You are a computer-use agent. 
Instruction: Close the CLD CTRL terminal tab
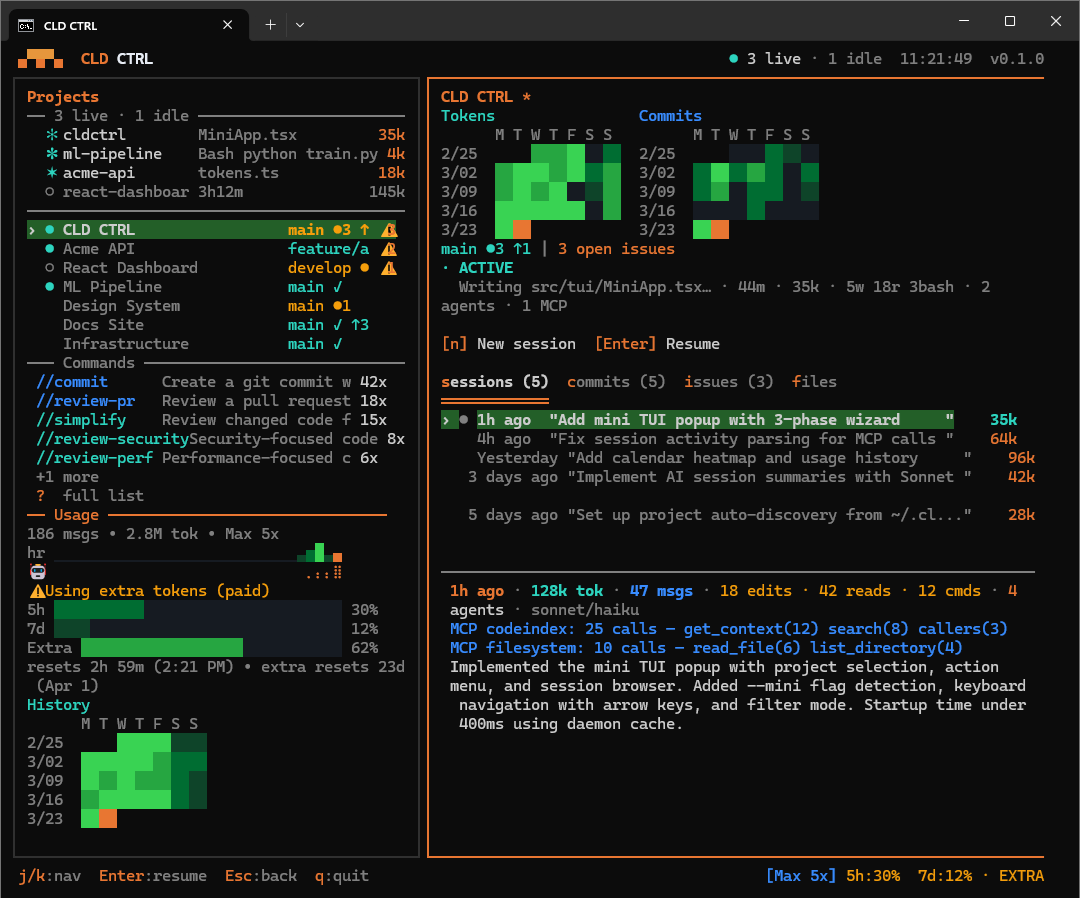tap(227, 25)
